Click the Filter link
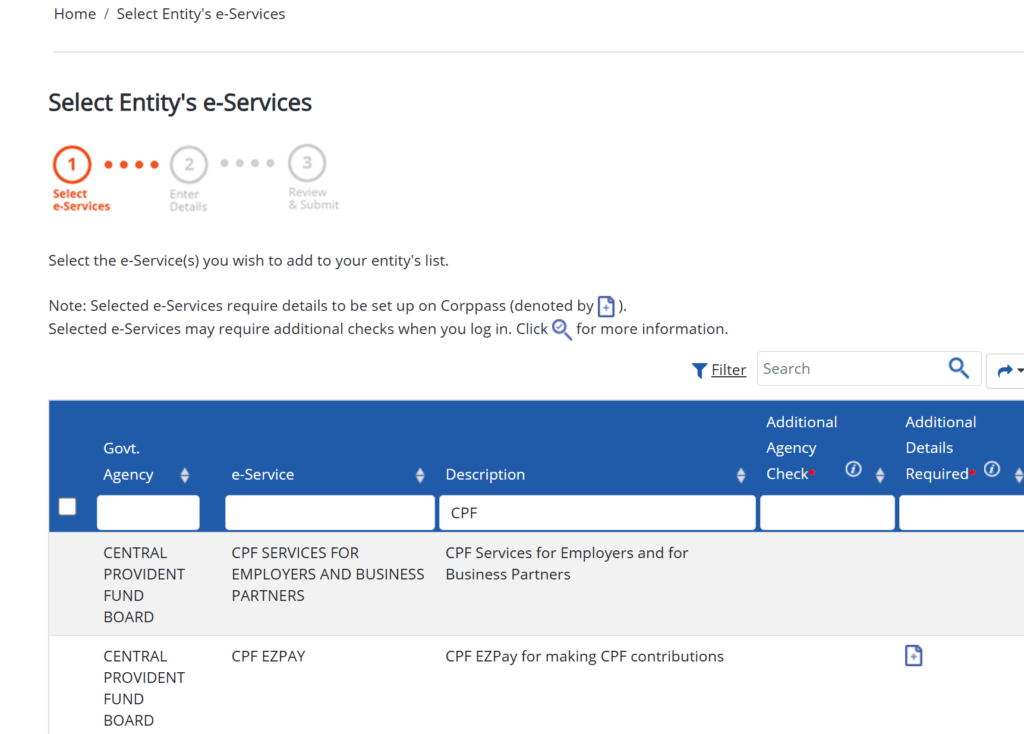 coord(728,370)
